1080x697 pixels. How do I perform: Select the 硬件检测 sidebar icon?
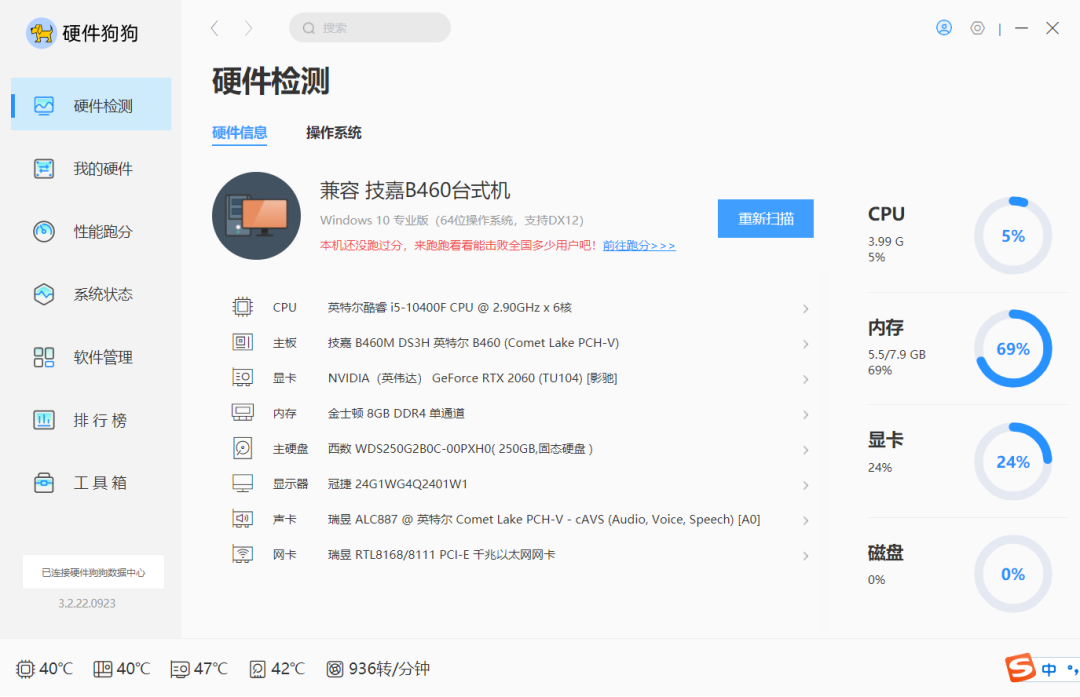(x=90, y=104)
